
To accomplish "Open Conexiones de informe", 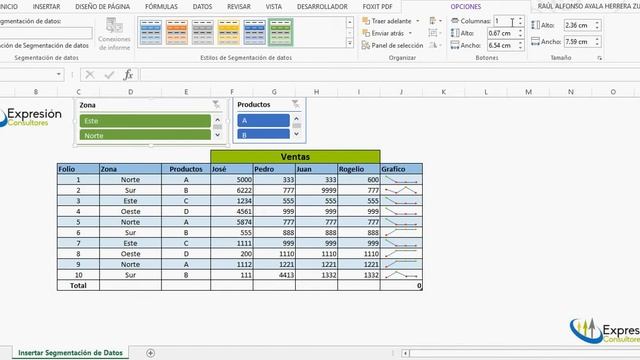I will tap(114, 33).
